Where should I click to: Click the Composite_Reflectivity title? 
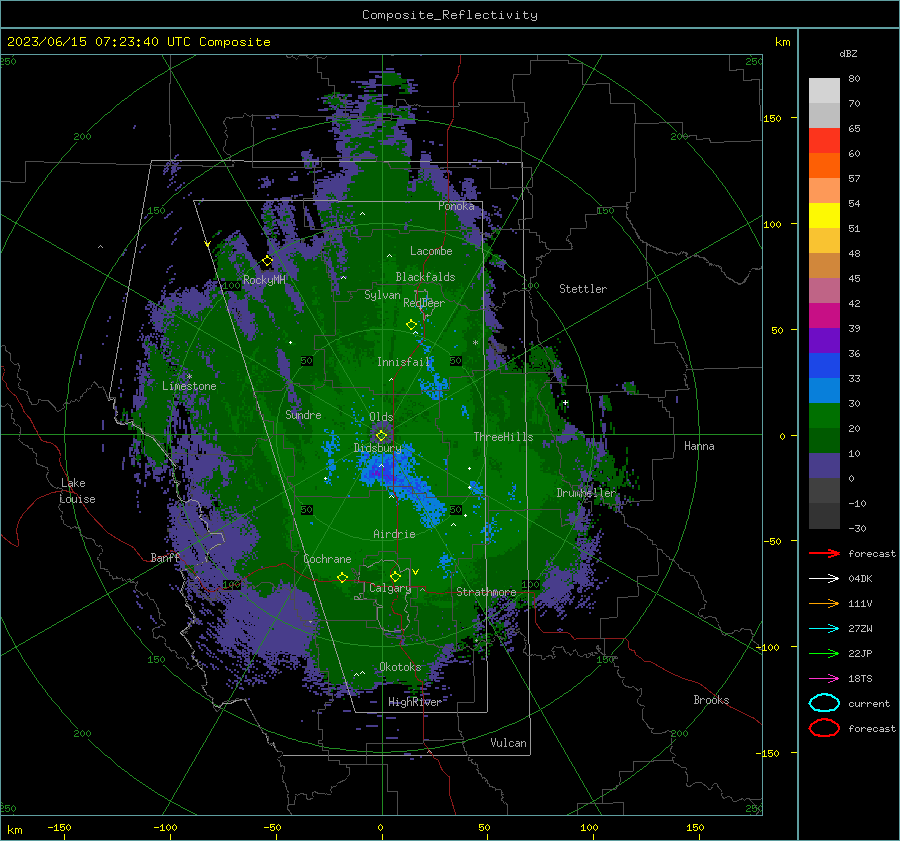[449, 15]
